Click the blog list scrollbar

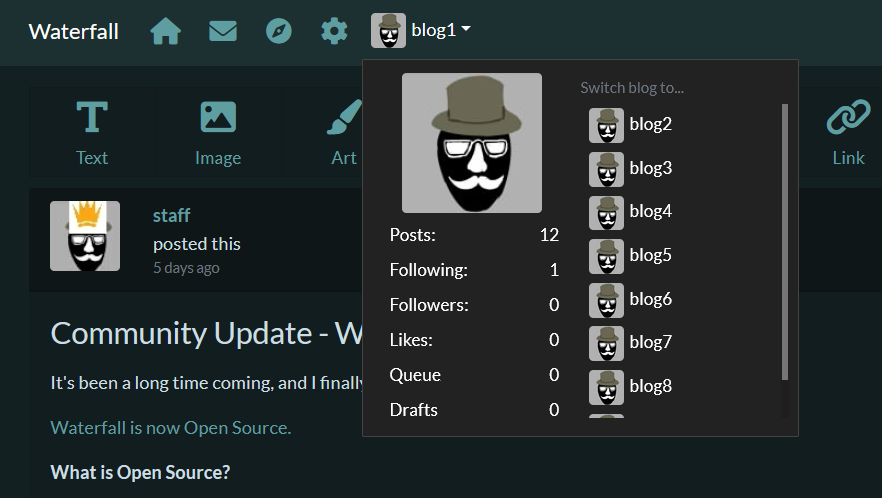click(x=785, y=242)
